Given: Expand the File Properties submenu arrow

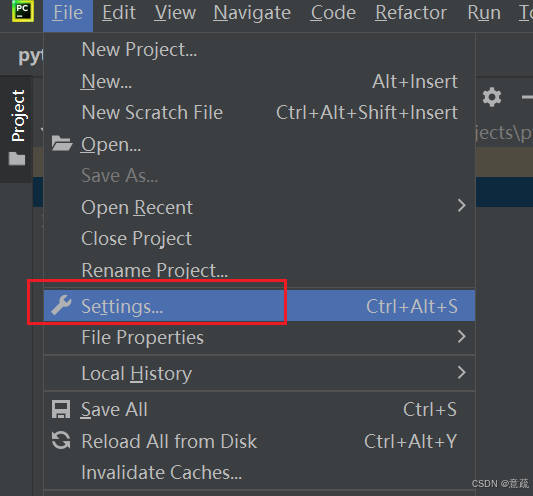Looking at the screenshot, I should pyautogui.click(x=461, y=337).
